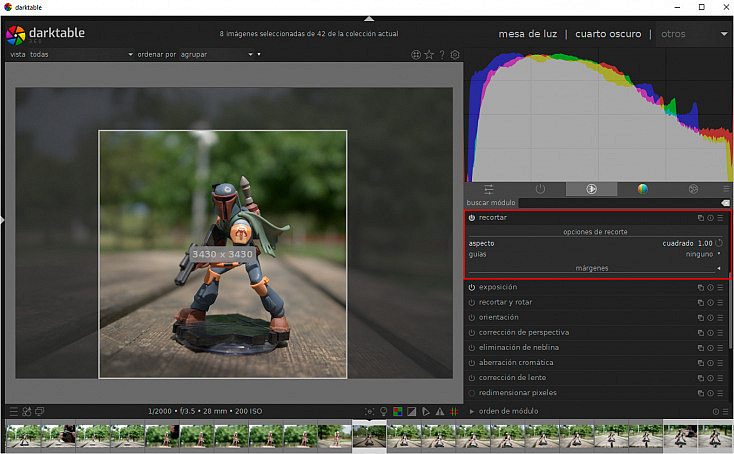Enable corrección de lente module
The image size is (734, 454).
pyautogui.click(x=472, y=378)
